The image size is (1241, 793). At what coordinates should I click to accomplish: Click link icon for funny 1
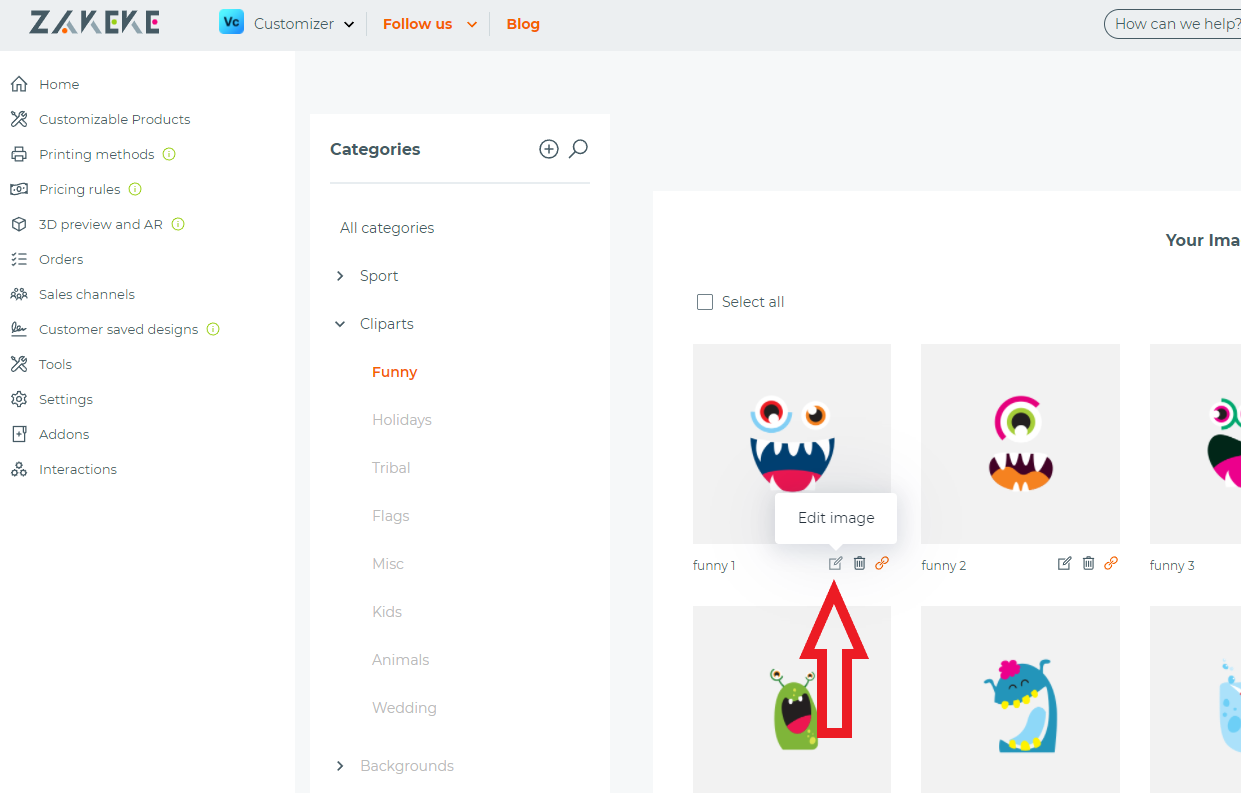pyautogui.click(x=882, y=564)
